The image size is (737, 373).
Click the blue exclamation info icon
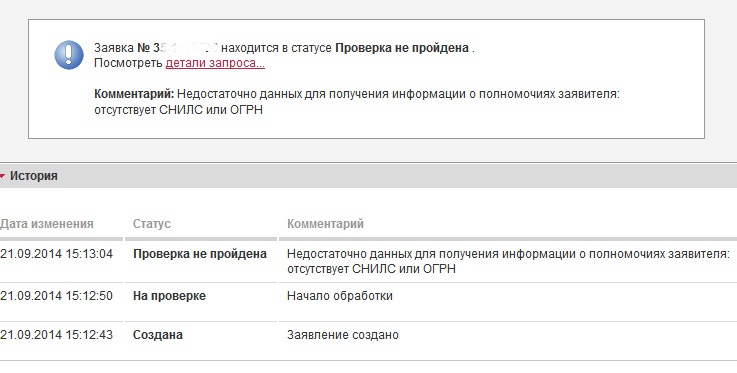(69, 54)
